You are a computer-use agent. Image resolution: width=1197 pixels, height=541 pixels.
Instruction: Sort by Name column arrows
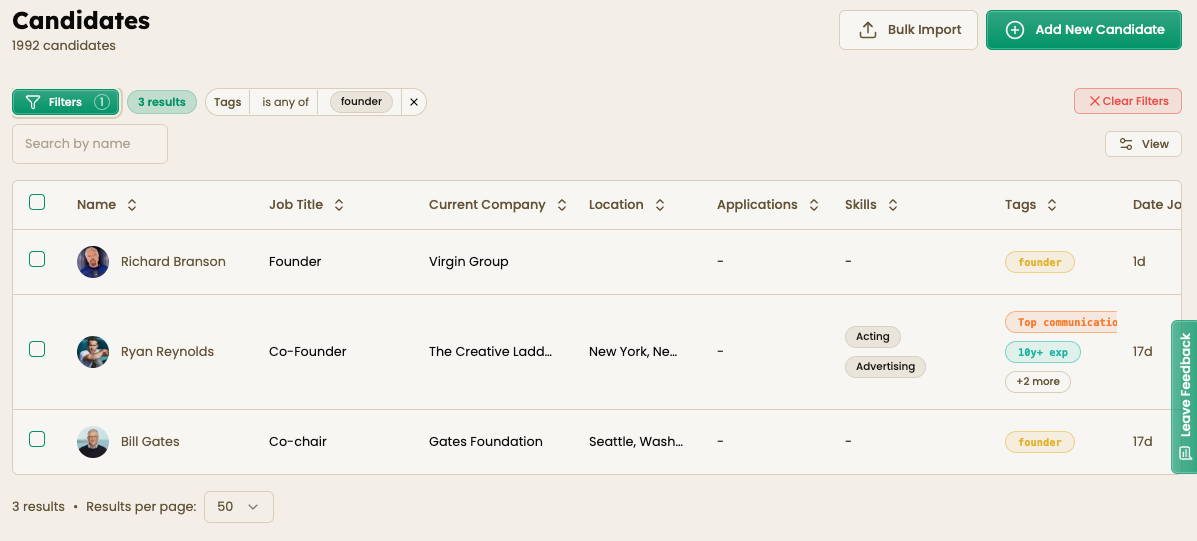132,205
